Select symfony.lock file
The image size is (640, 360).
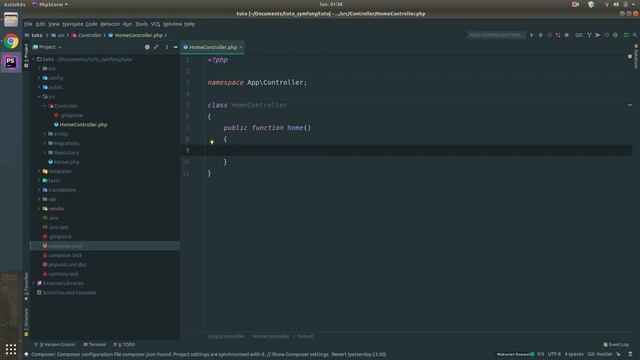click(x=63, y=274)
